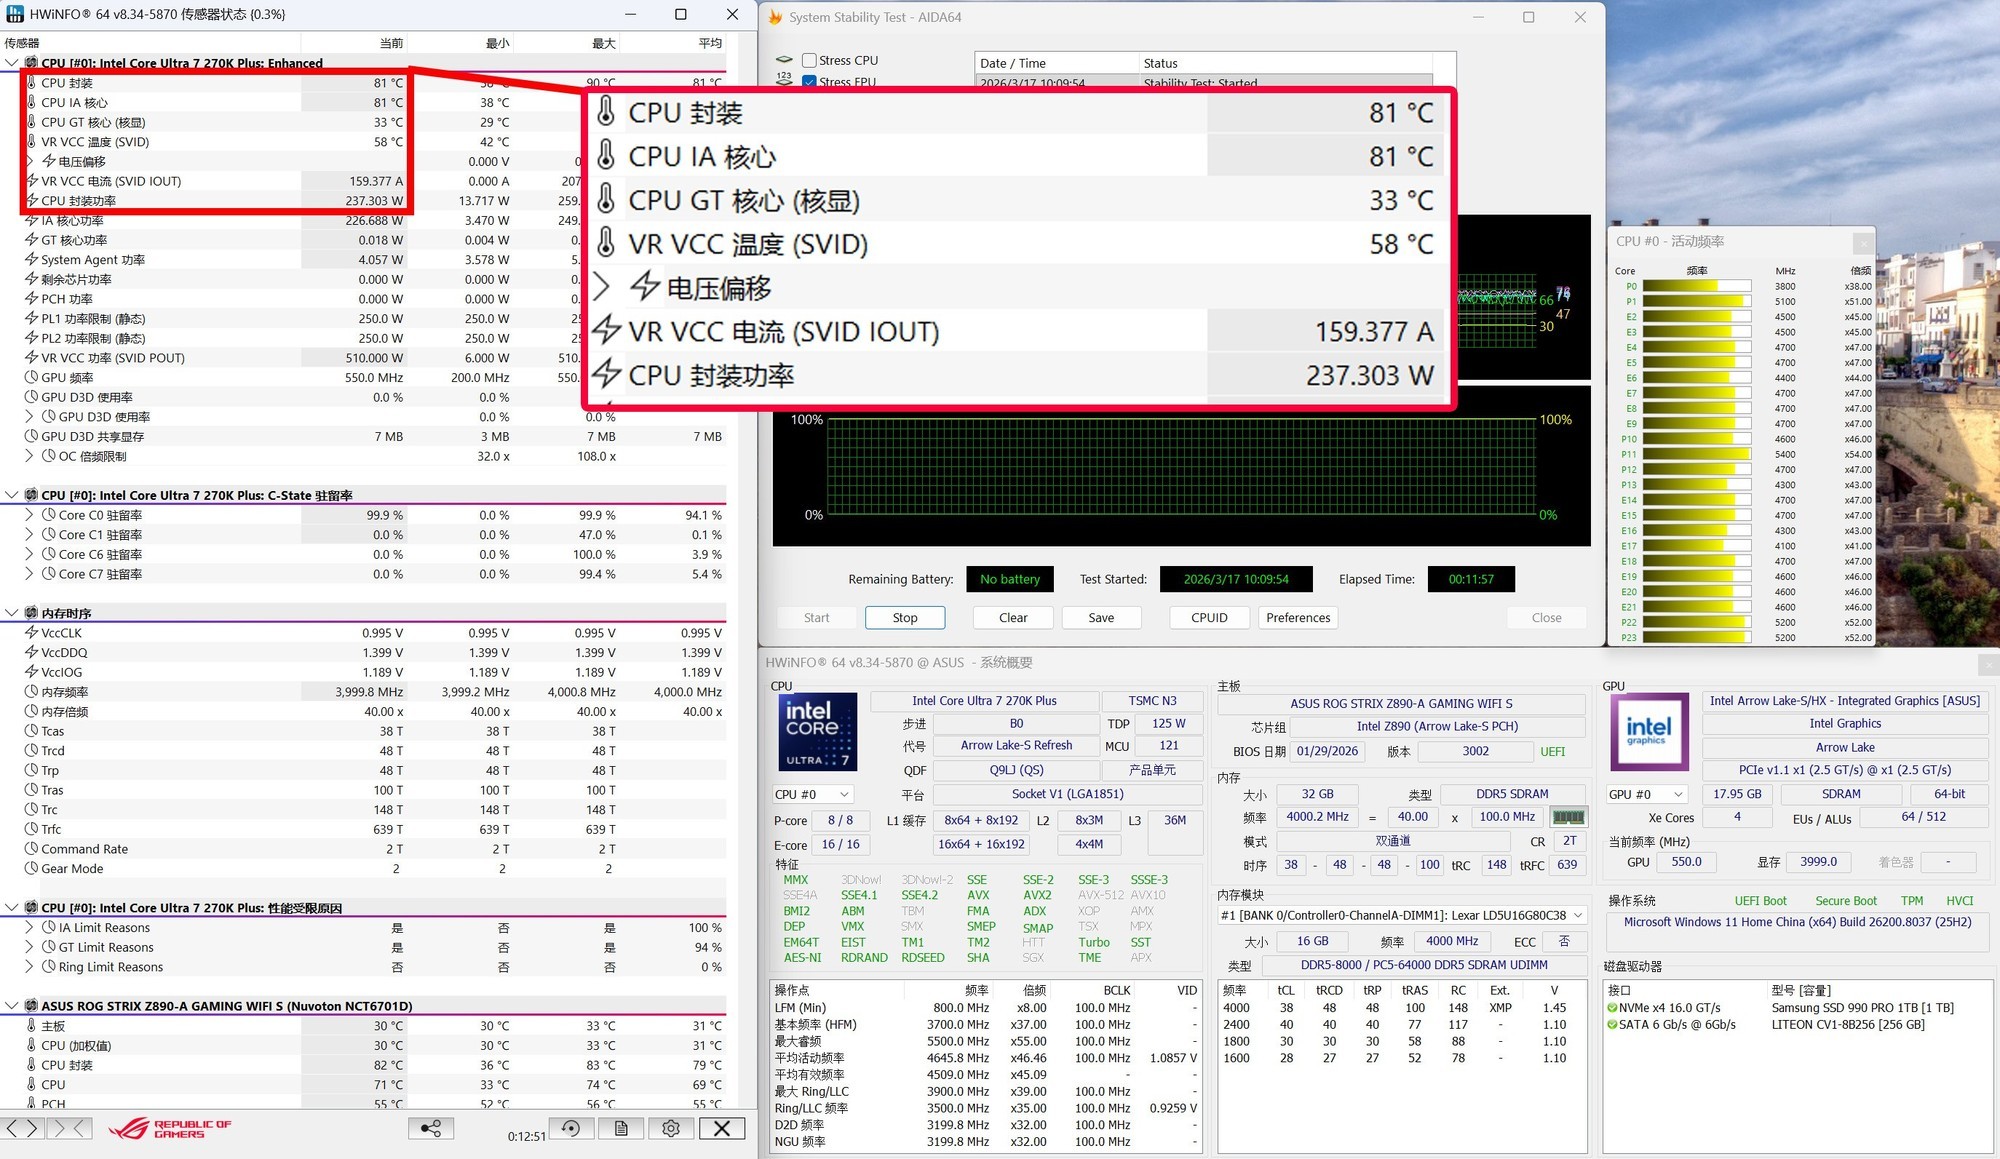Open the GPU #0 selector dropdown
The height and width of the screenshot is (1159, 2000).
pos(1646,794)
